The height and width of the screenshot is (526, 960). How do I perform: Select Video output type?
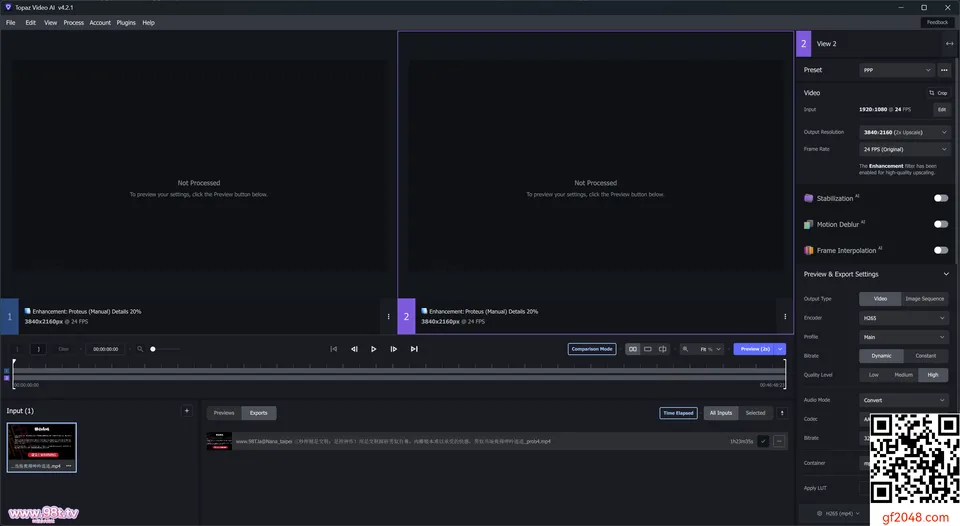(880, 299)
